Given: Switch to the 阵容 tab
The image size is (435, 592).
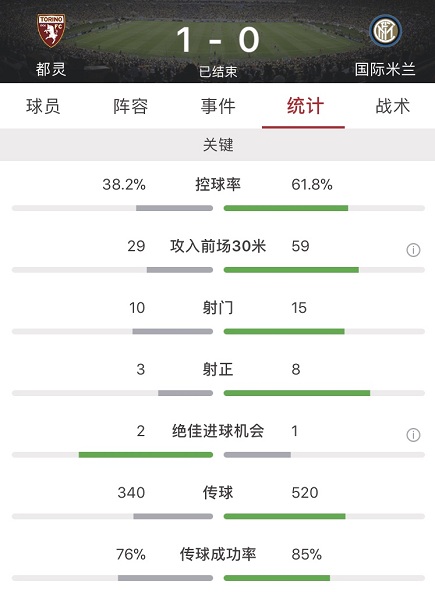Looking at the screenshot, I should 130,106.
